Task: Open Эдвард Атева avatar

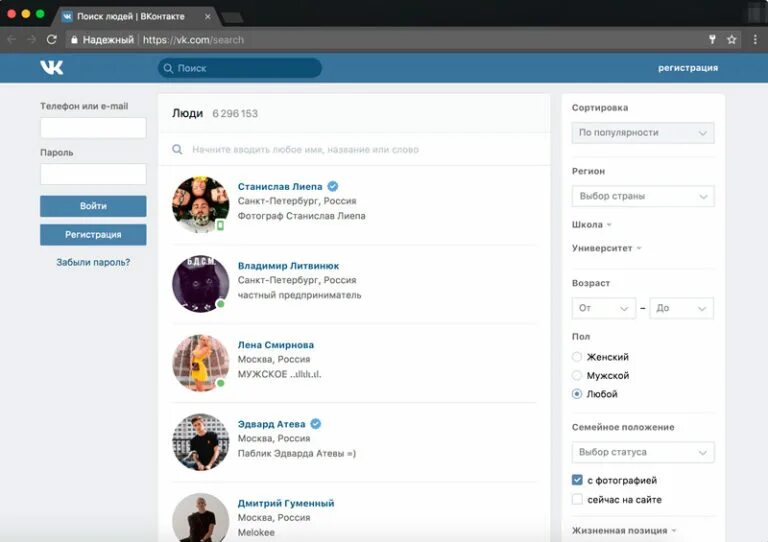Action: (201, 442)
